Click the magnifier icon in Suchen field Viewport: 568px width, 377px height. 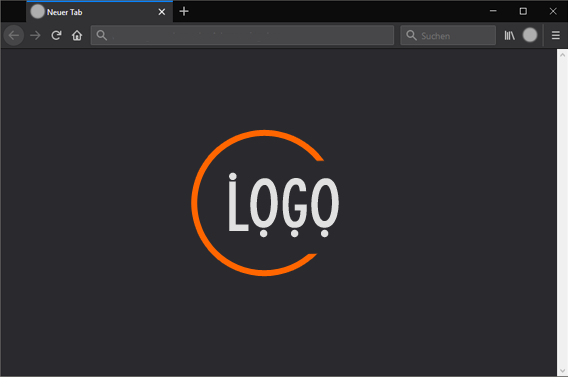pos(411,35)
